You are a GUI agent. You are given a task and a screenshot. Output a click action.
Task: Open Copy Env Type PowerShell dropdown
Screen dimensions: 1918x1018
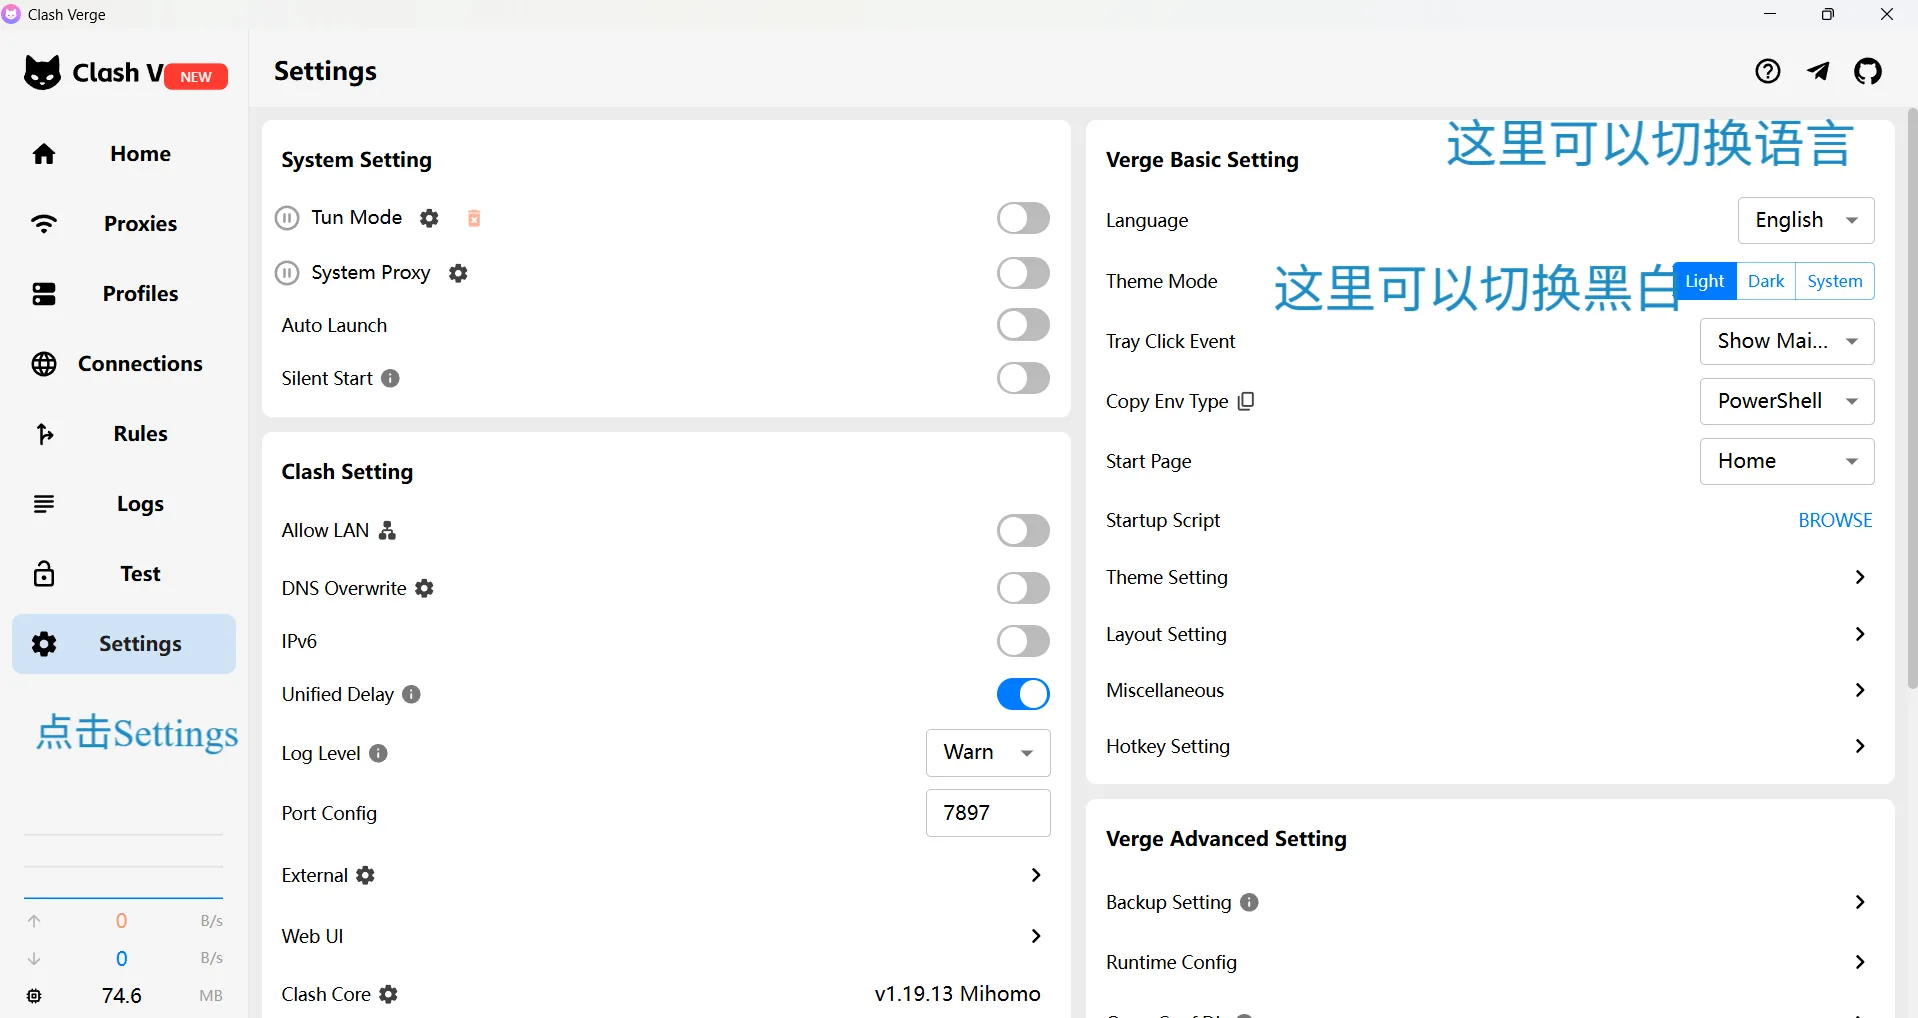pyautogui.click(x=1787, y=401)
